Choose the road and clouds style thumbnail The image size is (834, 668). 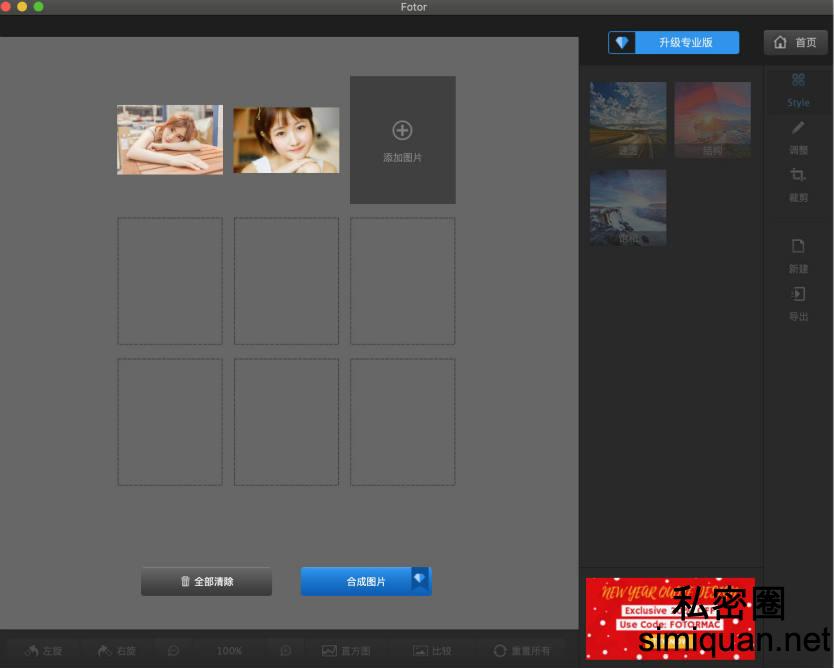point(628,120)
